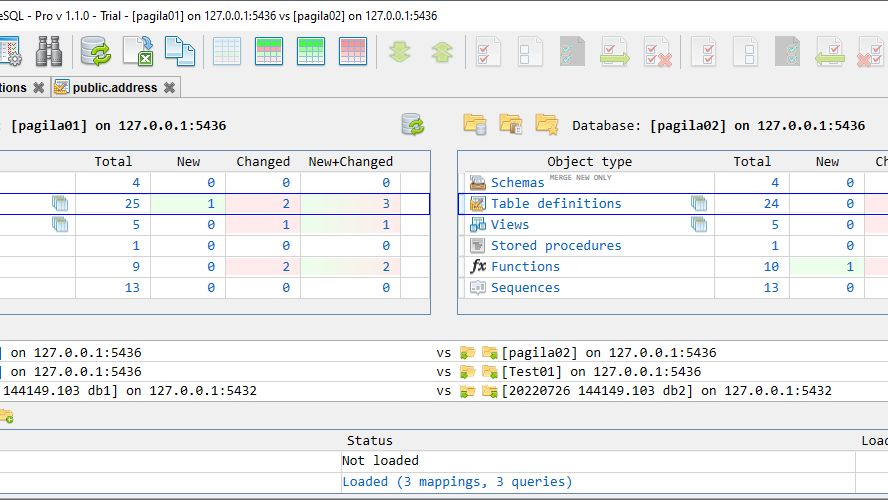The image size is (888, 500).
Task: Select the '[20220726 144149.103 db2]' session row
Action: pos(444,391)
